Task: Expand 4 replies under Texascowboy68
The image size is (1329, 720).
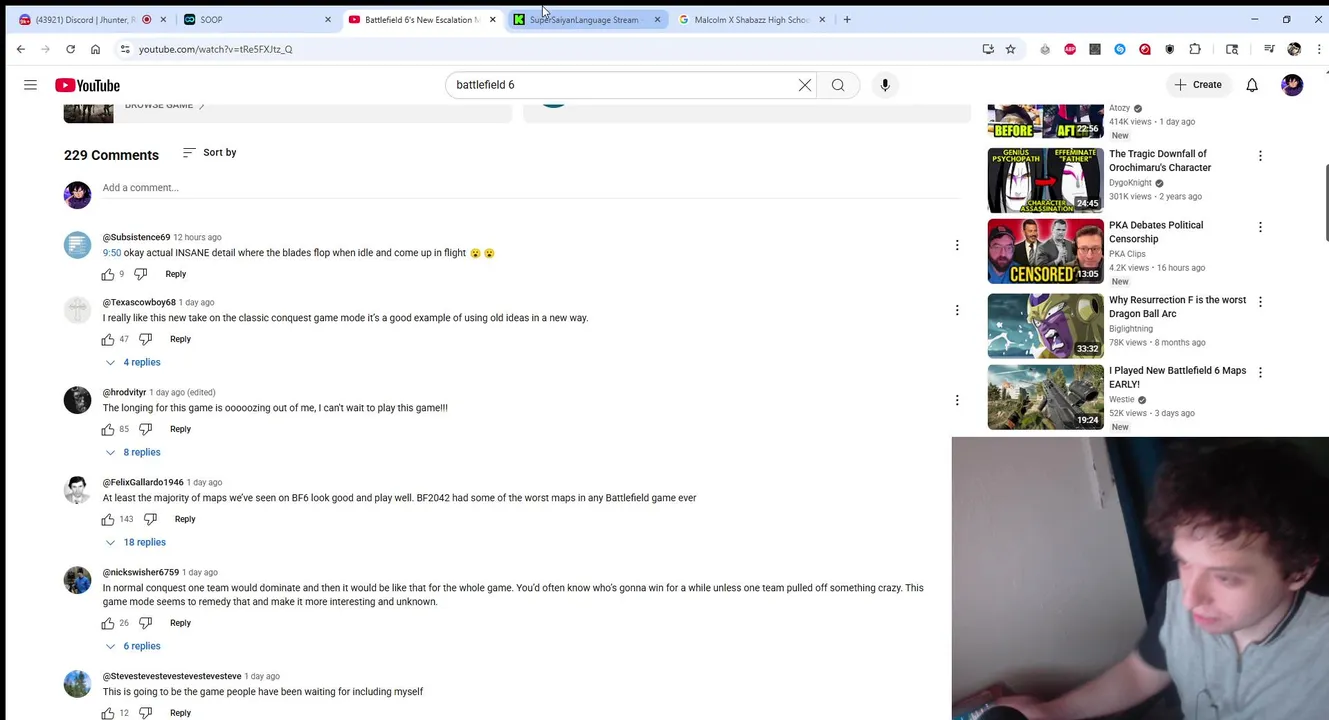Action: (x=133, y=362)
